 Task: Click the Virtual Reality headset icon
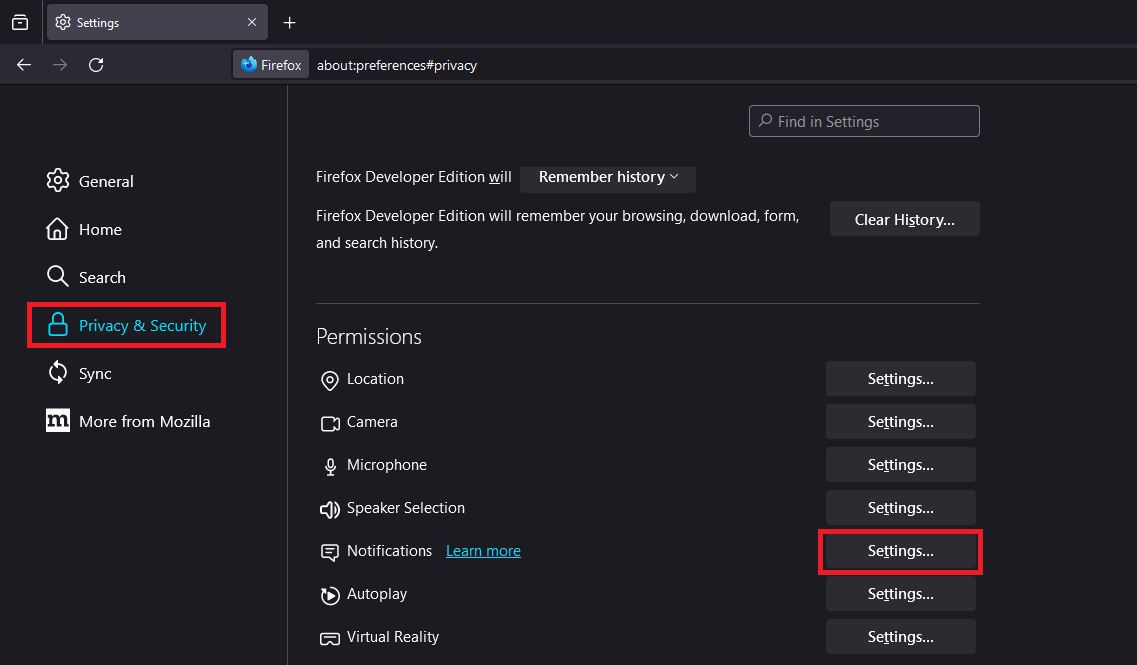330,638
